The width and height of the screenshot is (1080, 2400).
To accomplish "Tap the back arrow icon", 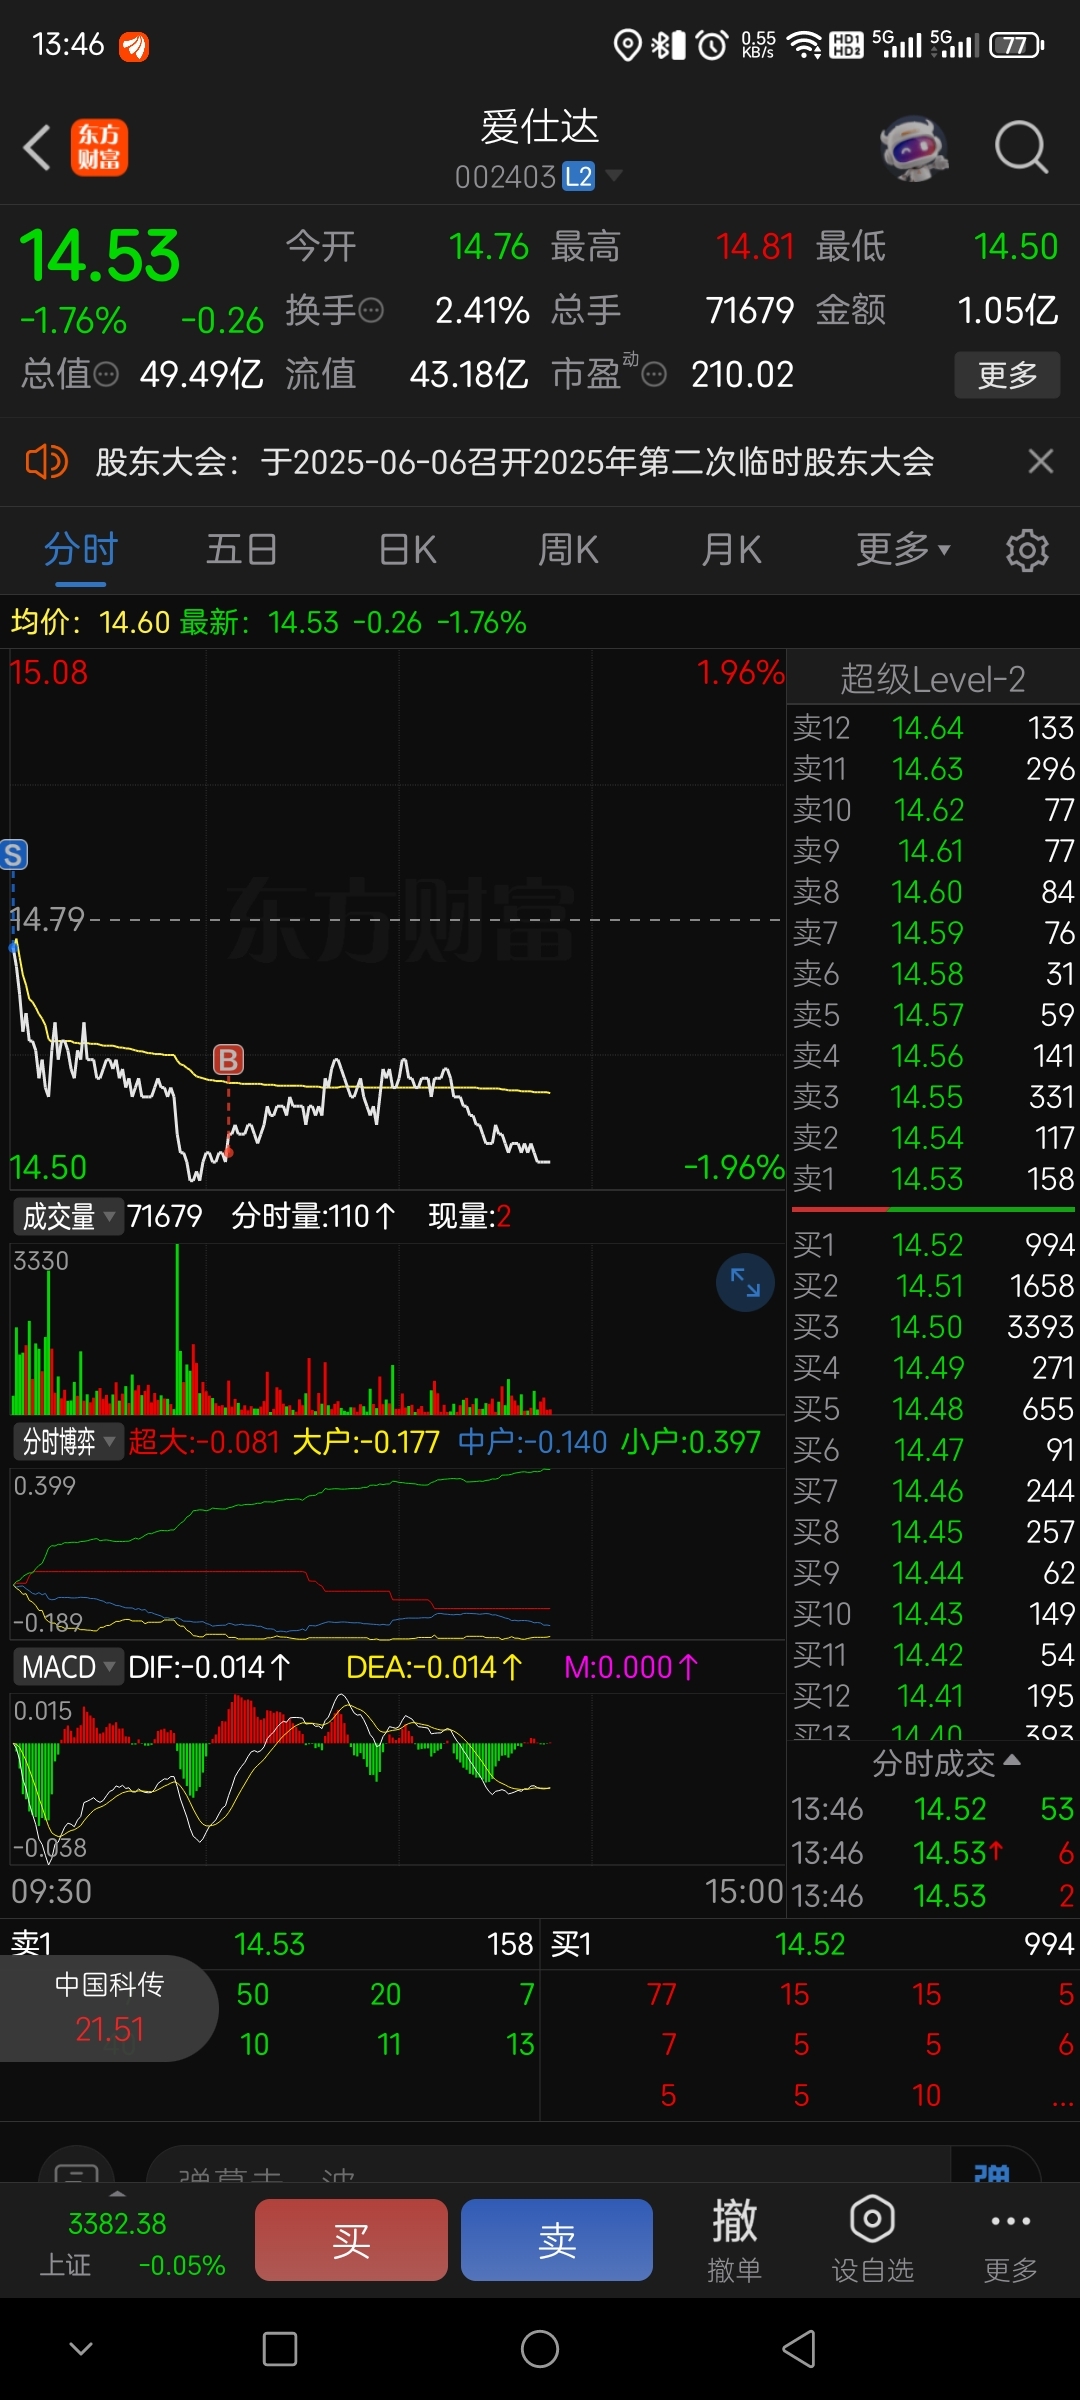I will click(38, 148).
